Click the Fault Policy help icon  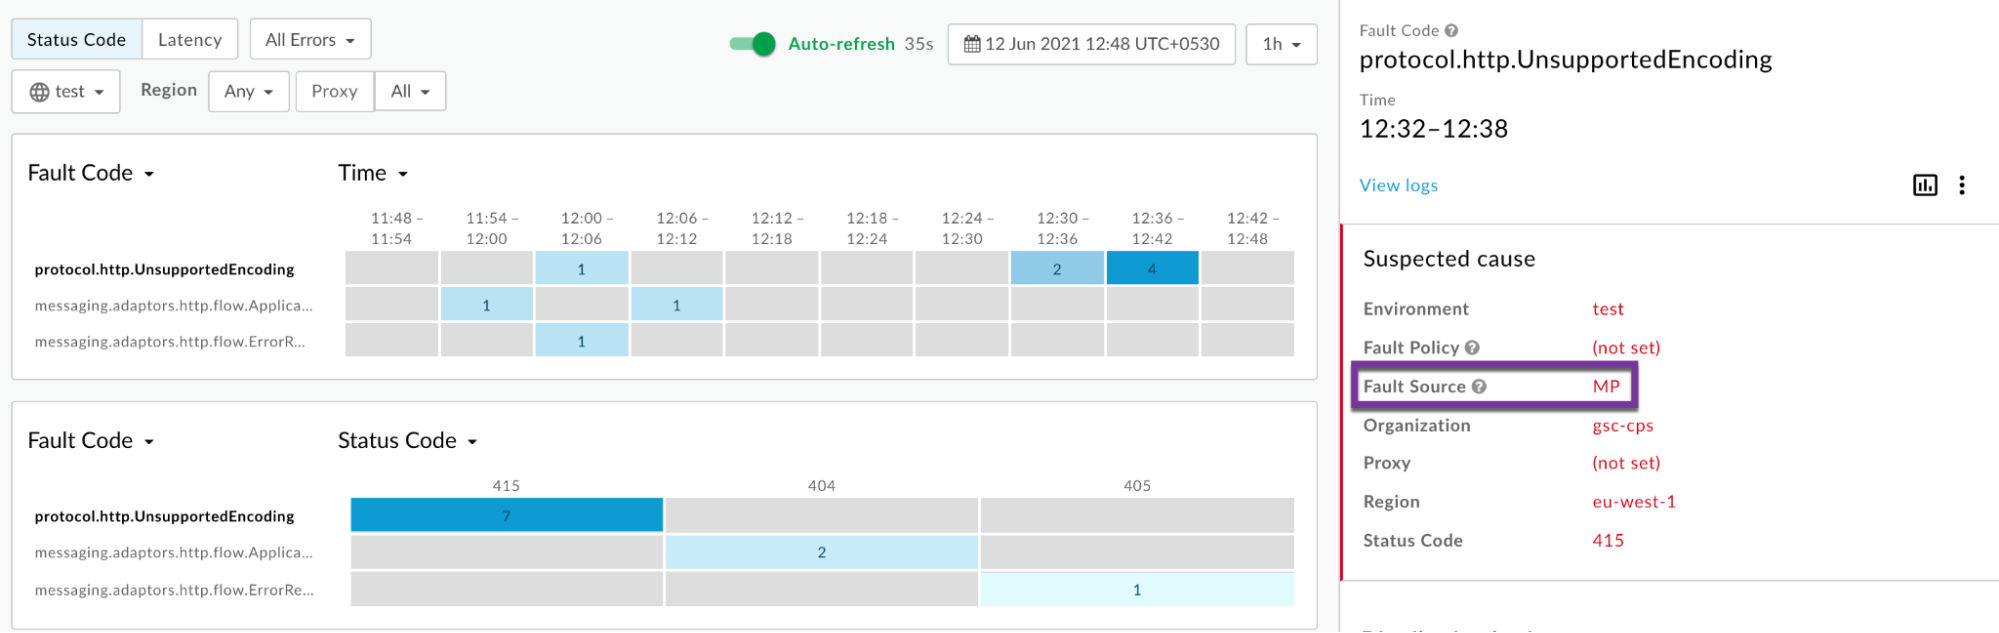(x=1472, y=348)
